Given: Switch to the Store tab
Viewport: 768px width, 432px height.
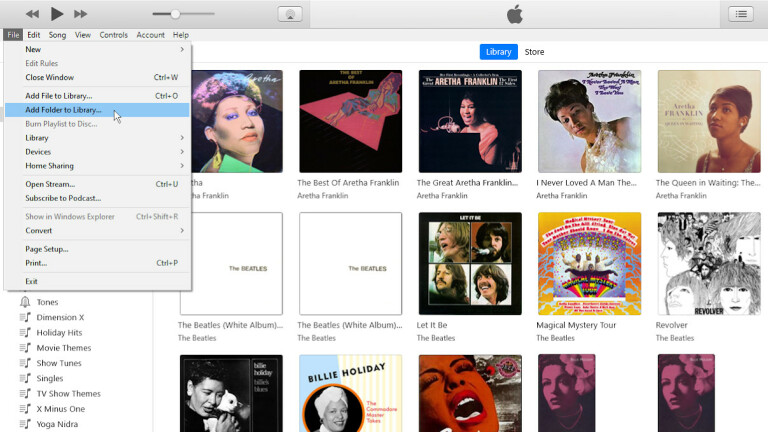Looking at the screenshot, I should point(534,52).
